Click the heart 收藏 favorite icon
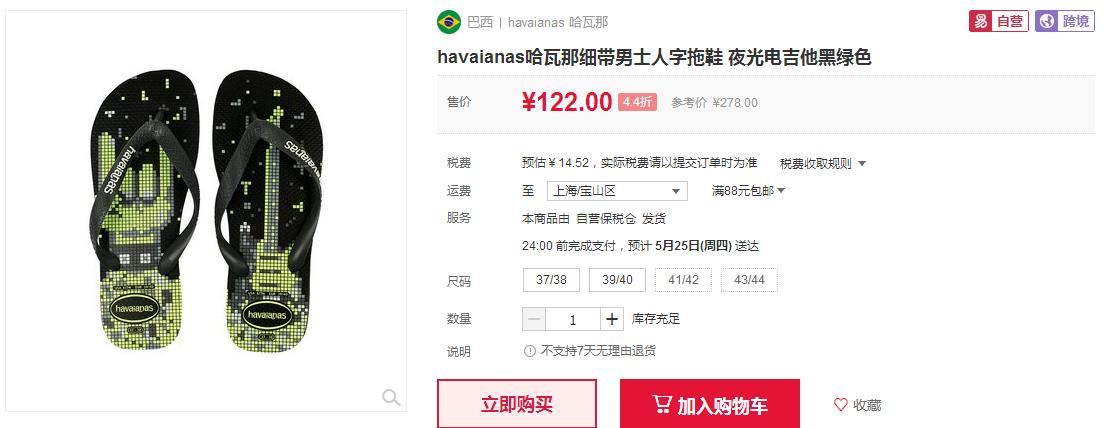Image resolution: width=1104 pixels, height=428 pixels. pyautogui.click(x=841, y=405)
